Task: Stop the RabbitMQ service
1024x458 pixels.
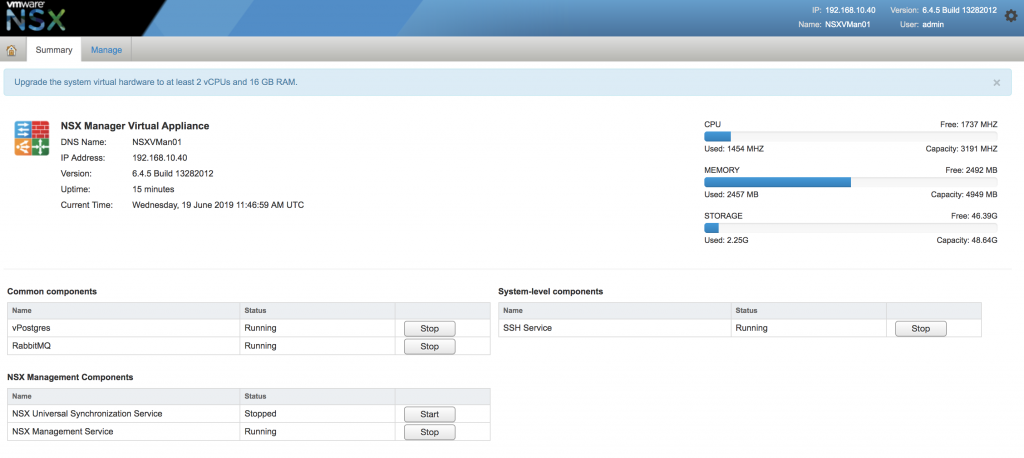Action: [430, 346]
